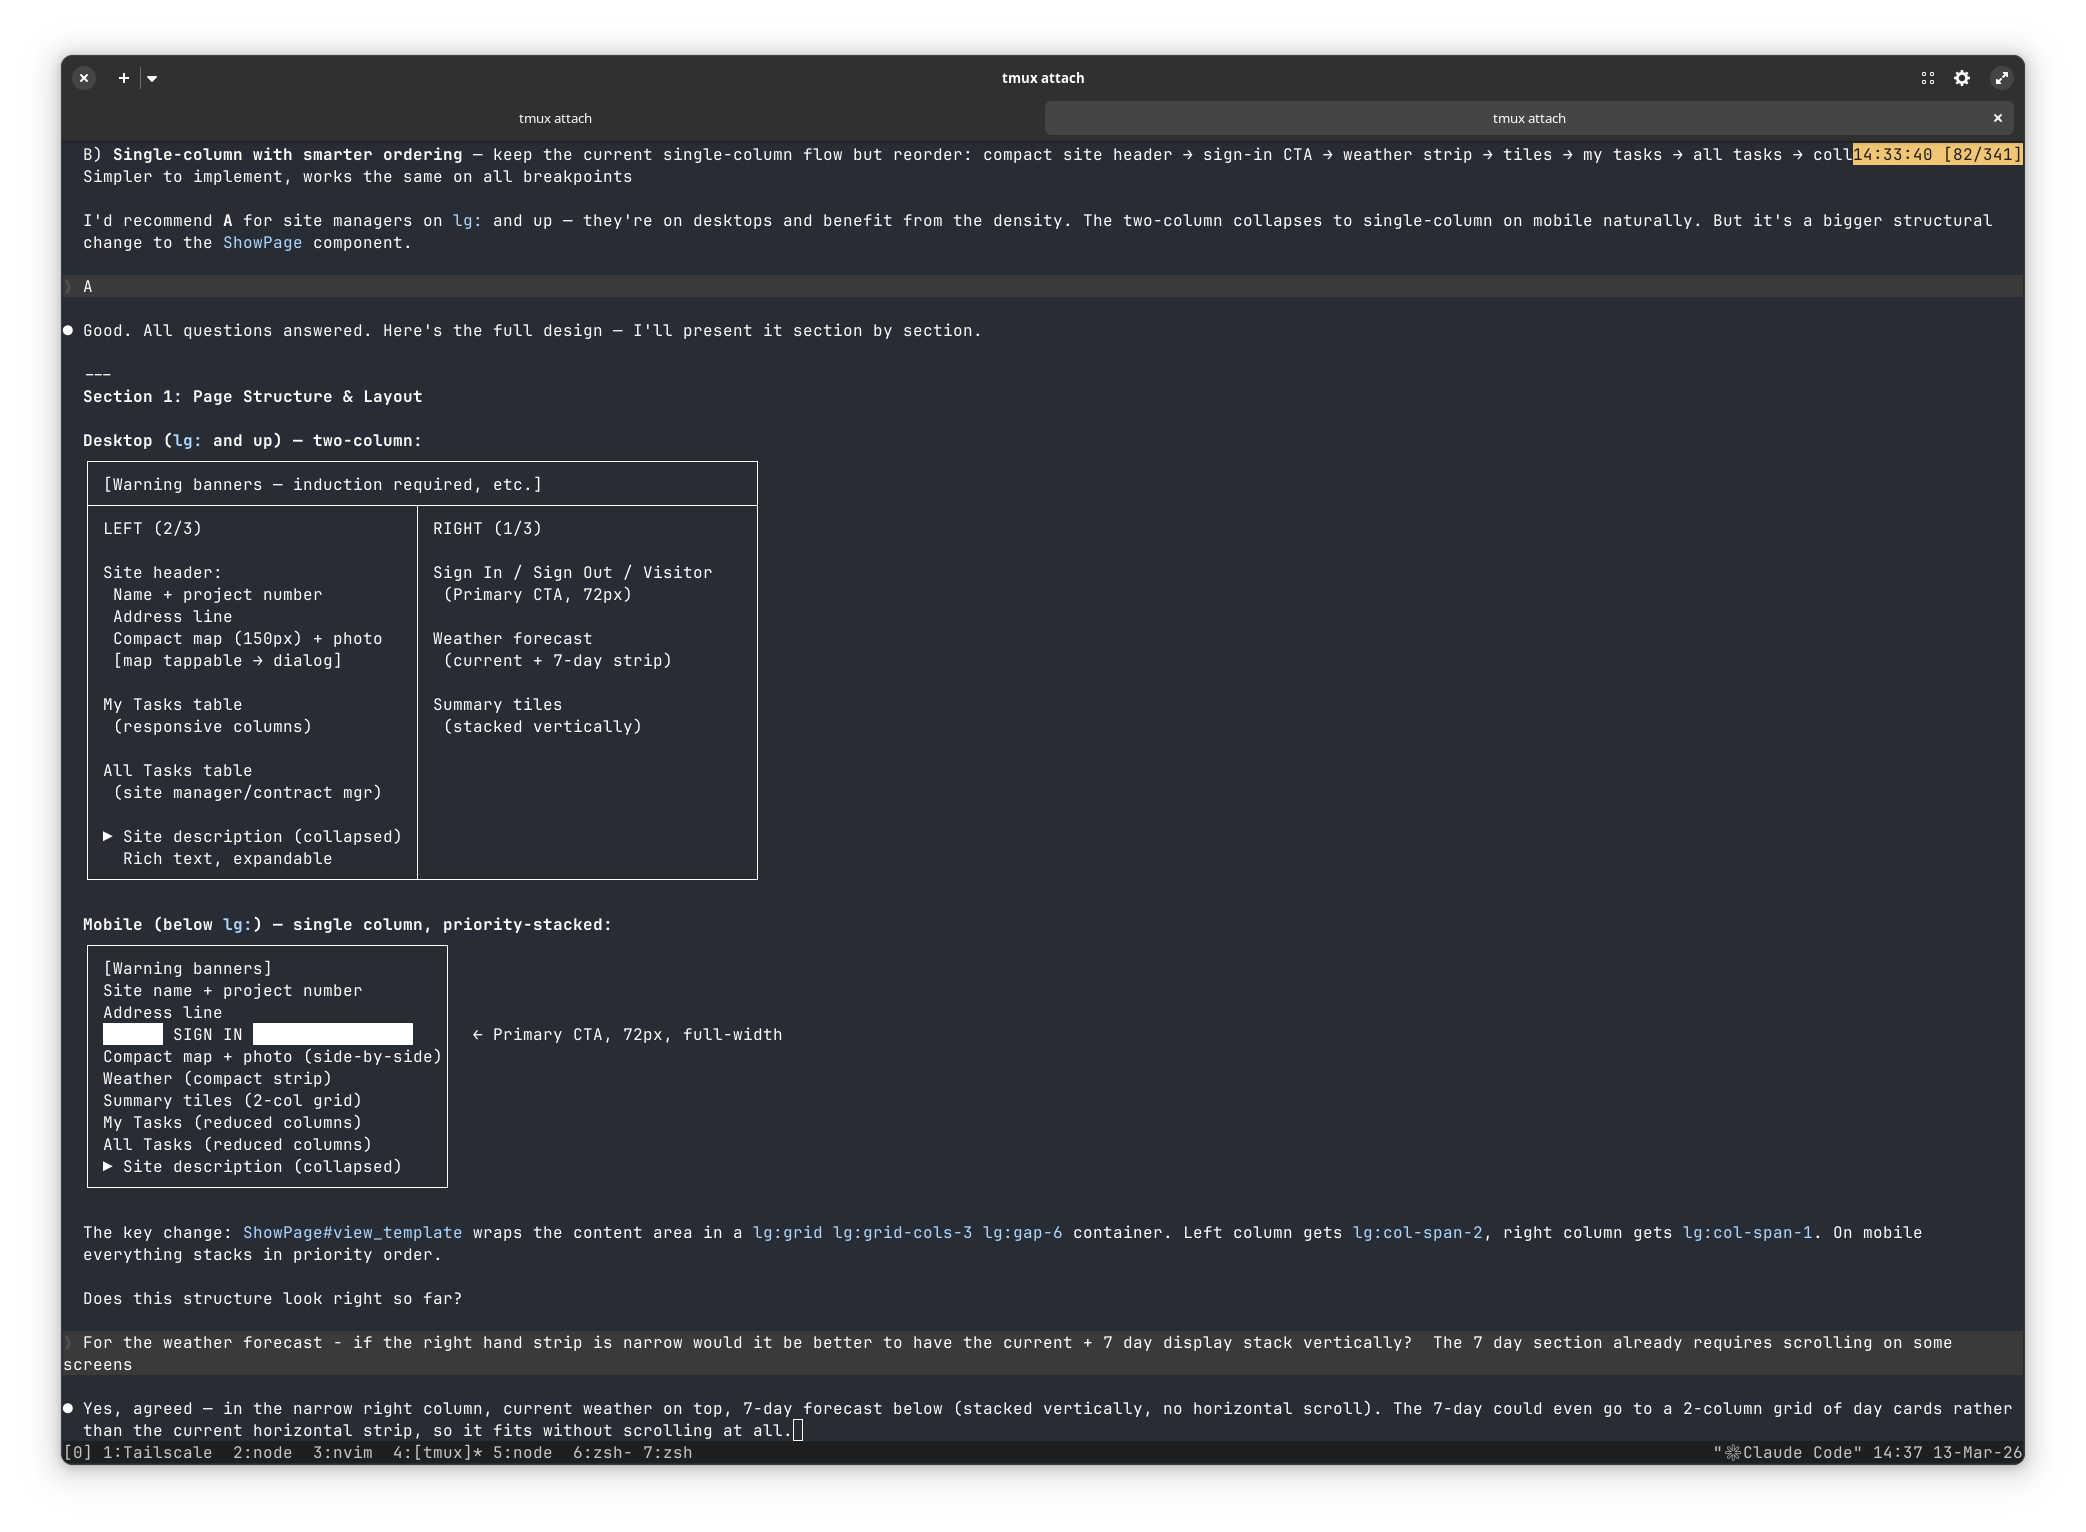Click the lg:col-span-2 class text
2086x1532 pixels.
click(x=1417, y=1232)
